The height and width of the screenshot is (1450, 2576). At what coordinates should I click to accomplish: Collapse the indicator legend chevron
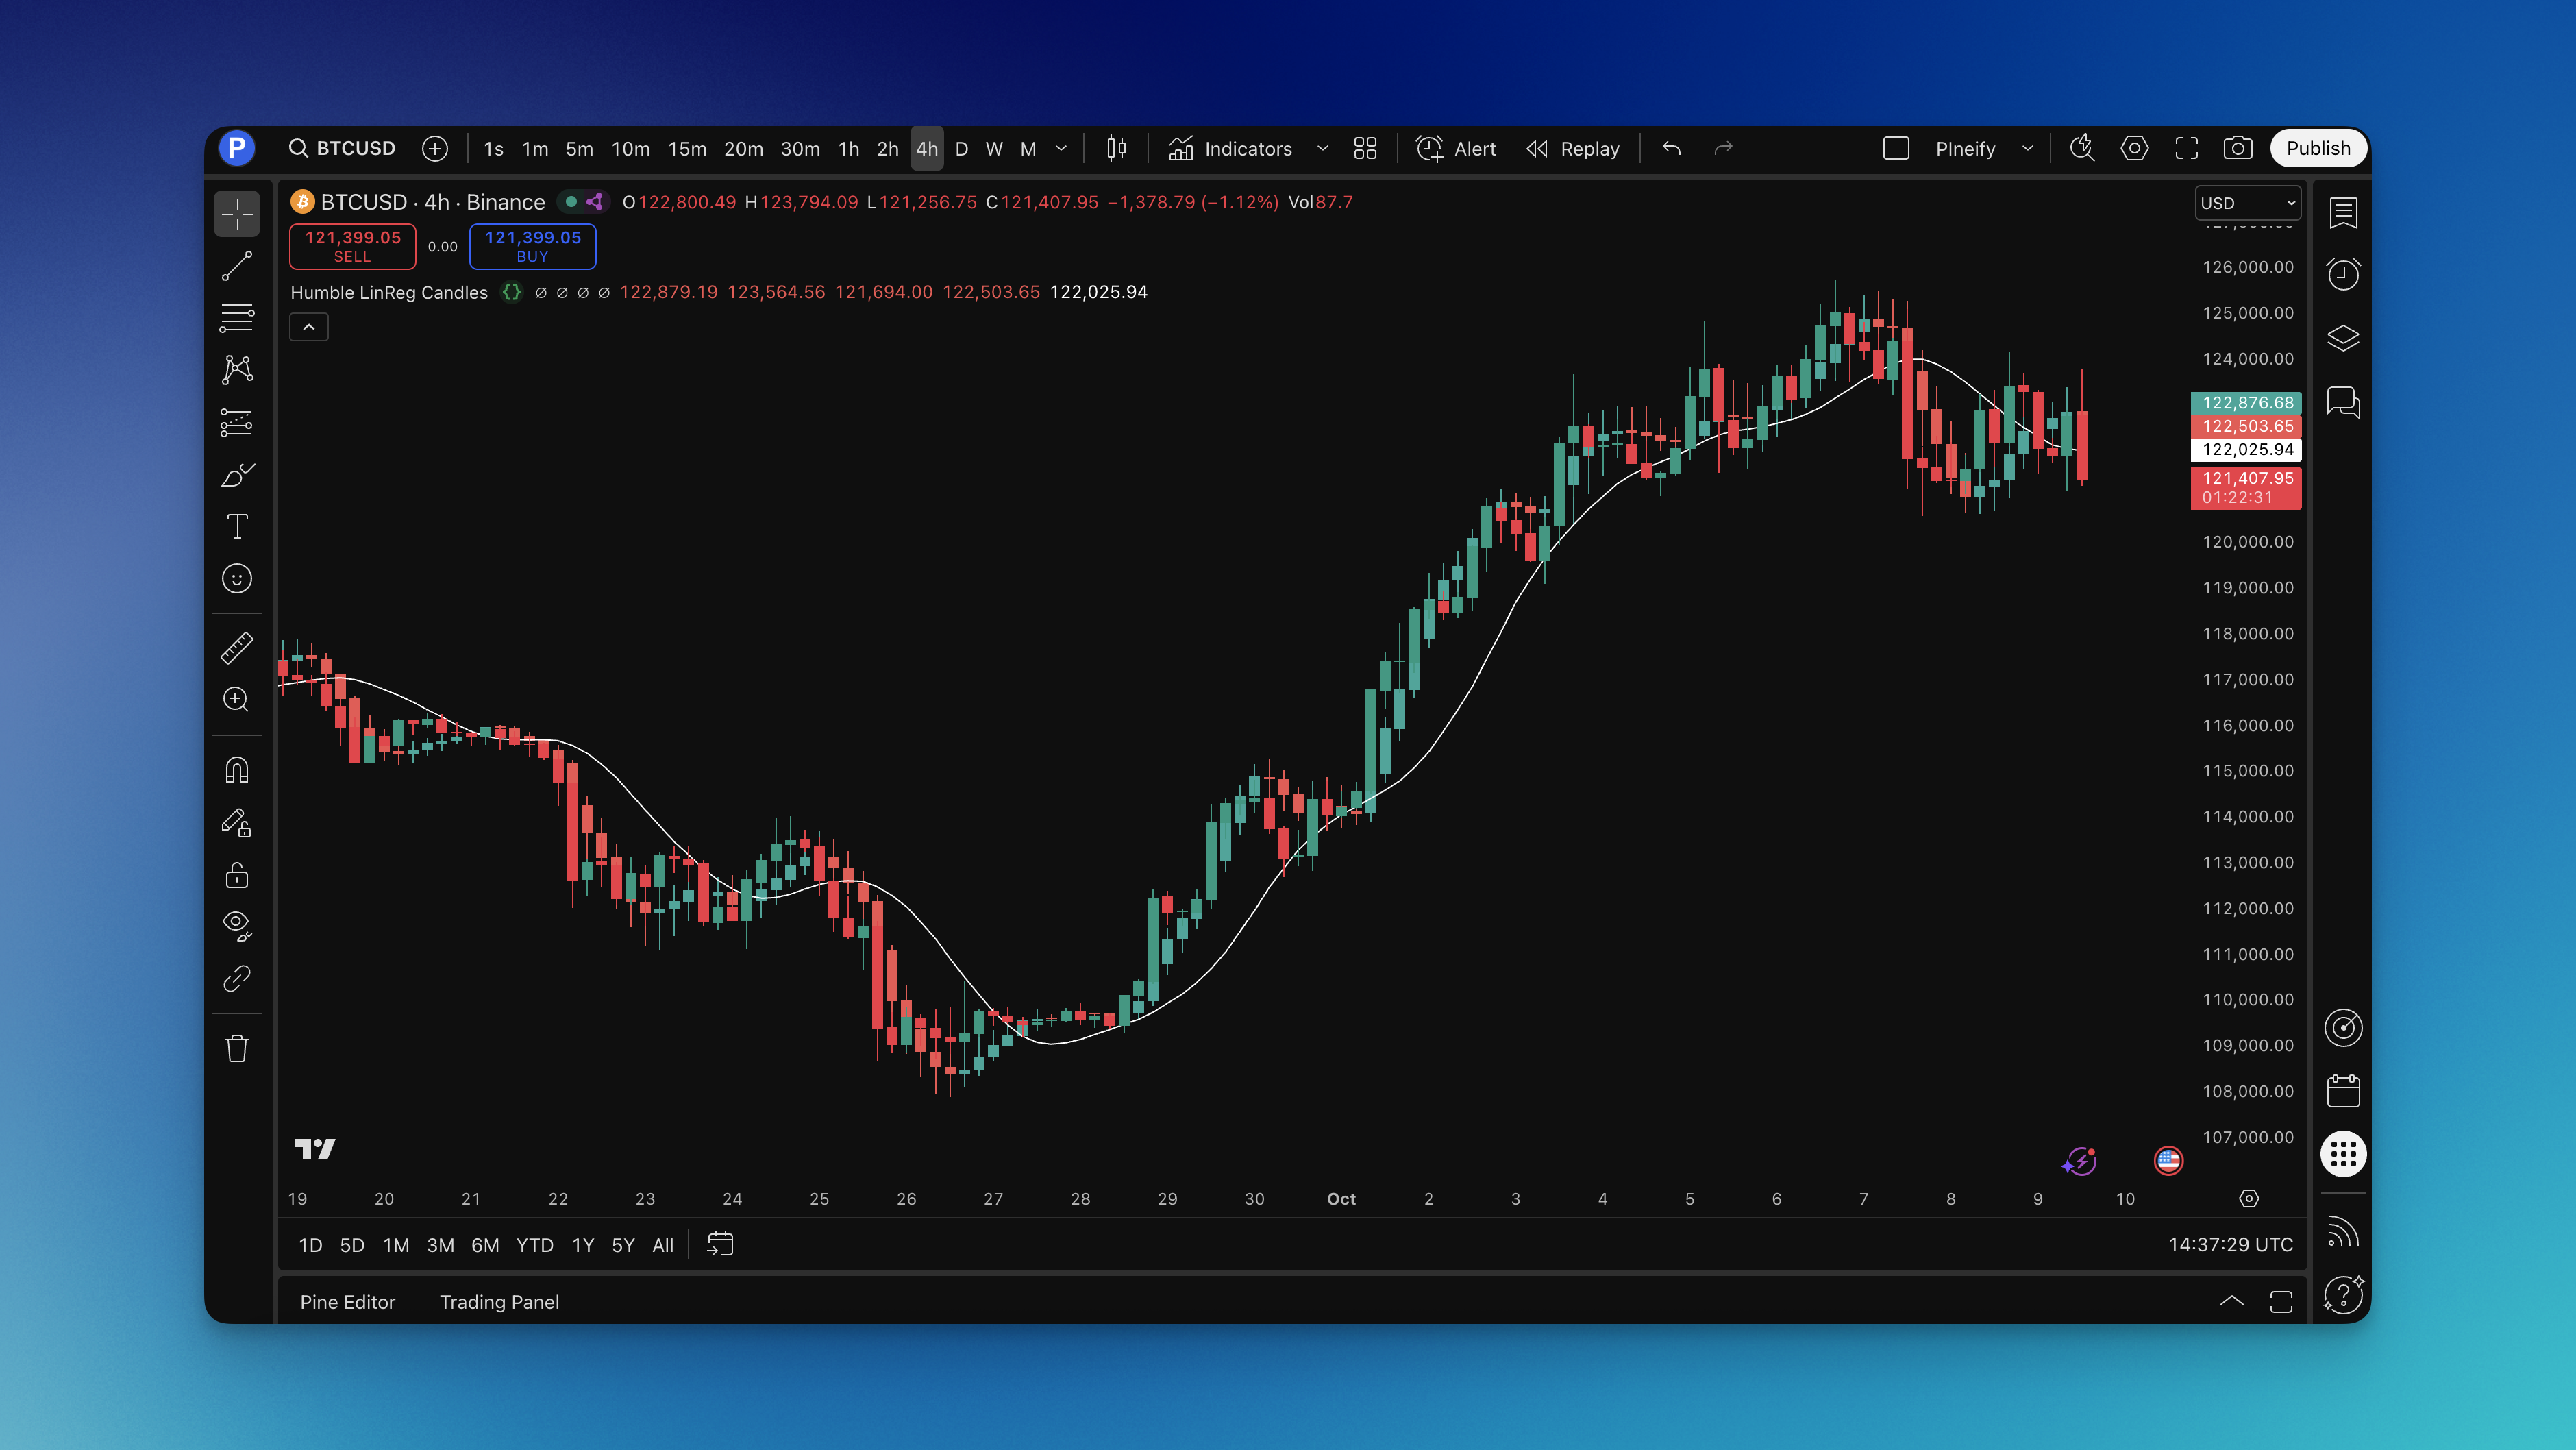309,327
